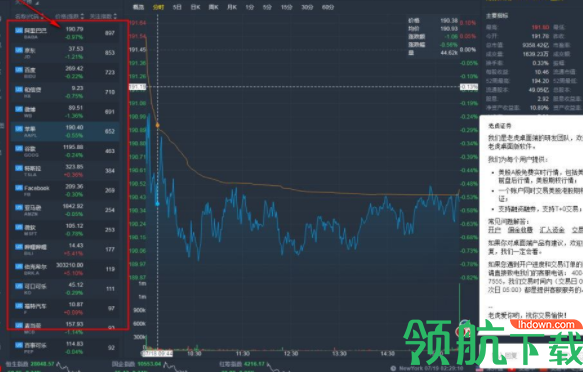
Task: Sort watchlist by 名称代码 column
Action: [29, 16]
